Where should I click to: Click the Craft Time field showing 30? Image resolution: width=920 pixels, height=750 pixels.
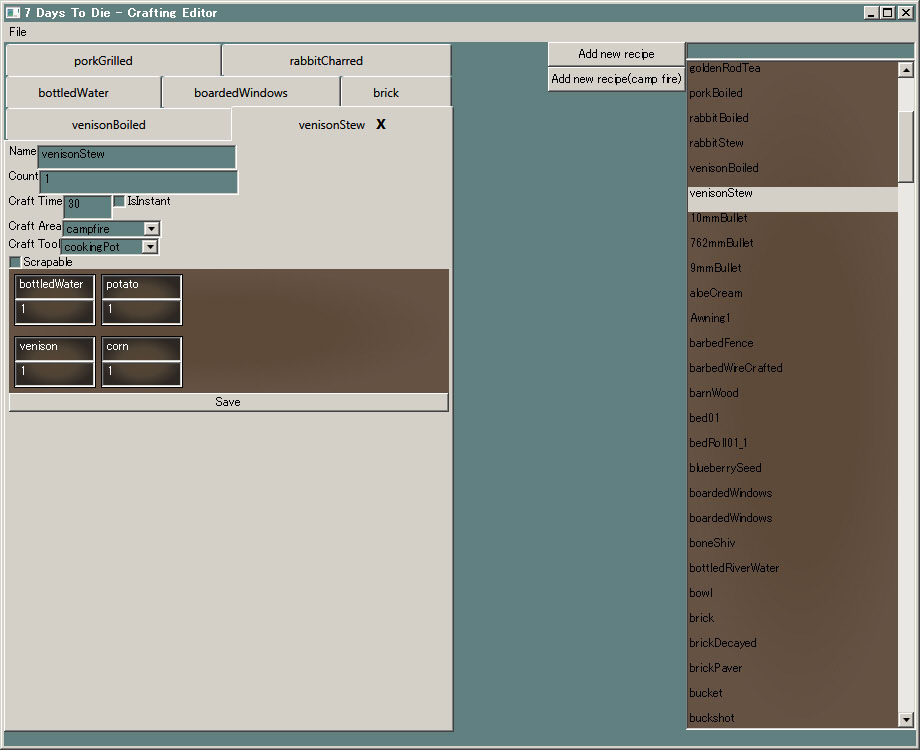coord(87,206)
